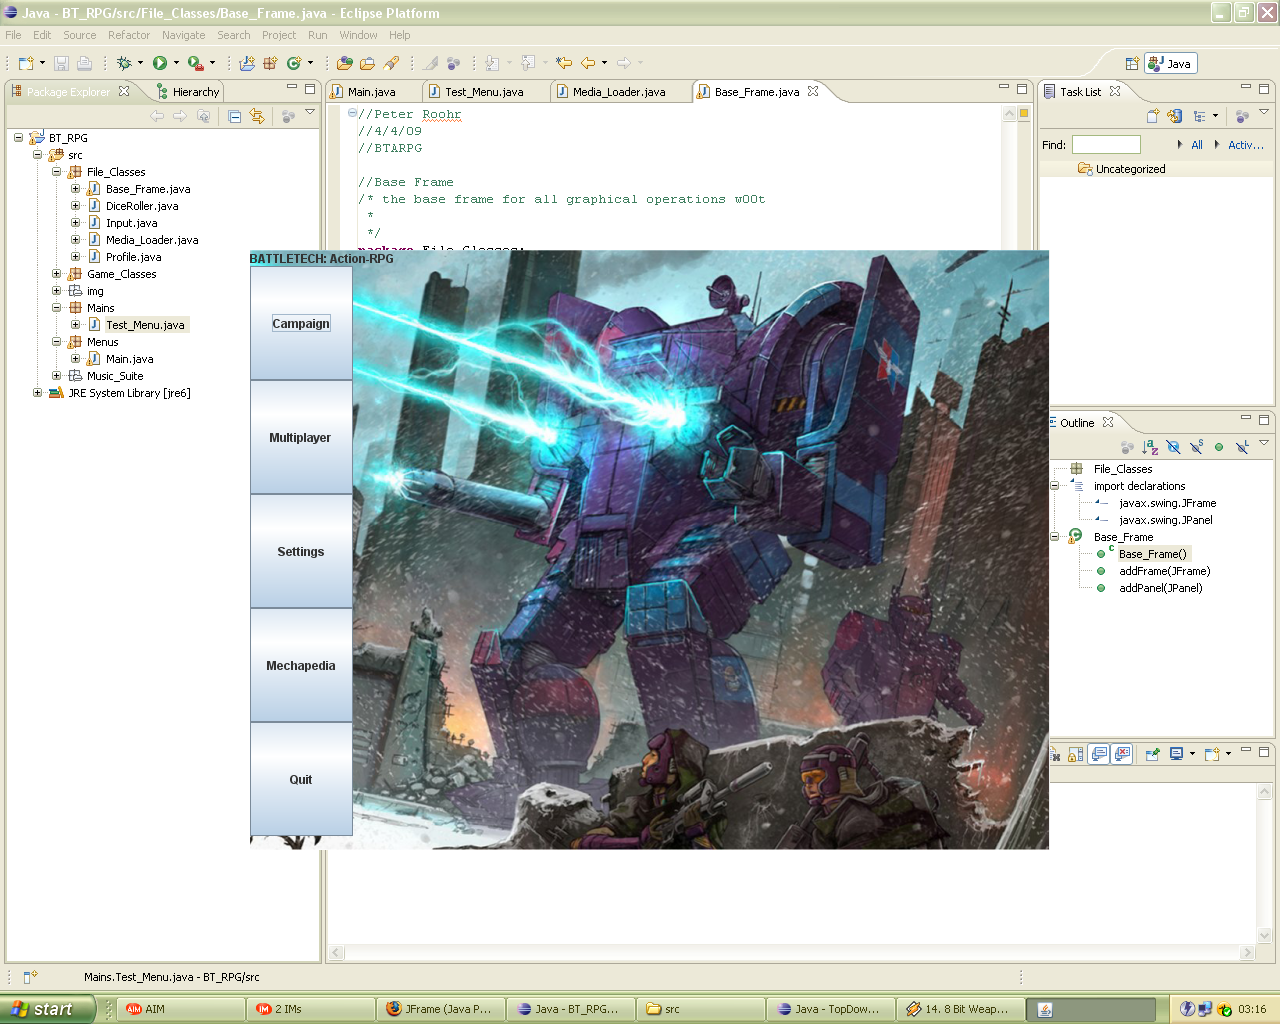Click New Java Class toolbar icon
Screen dimensions: 1280x1024
pyautogui.click(x=294, y=63)
